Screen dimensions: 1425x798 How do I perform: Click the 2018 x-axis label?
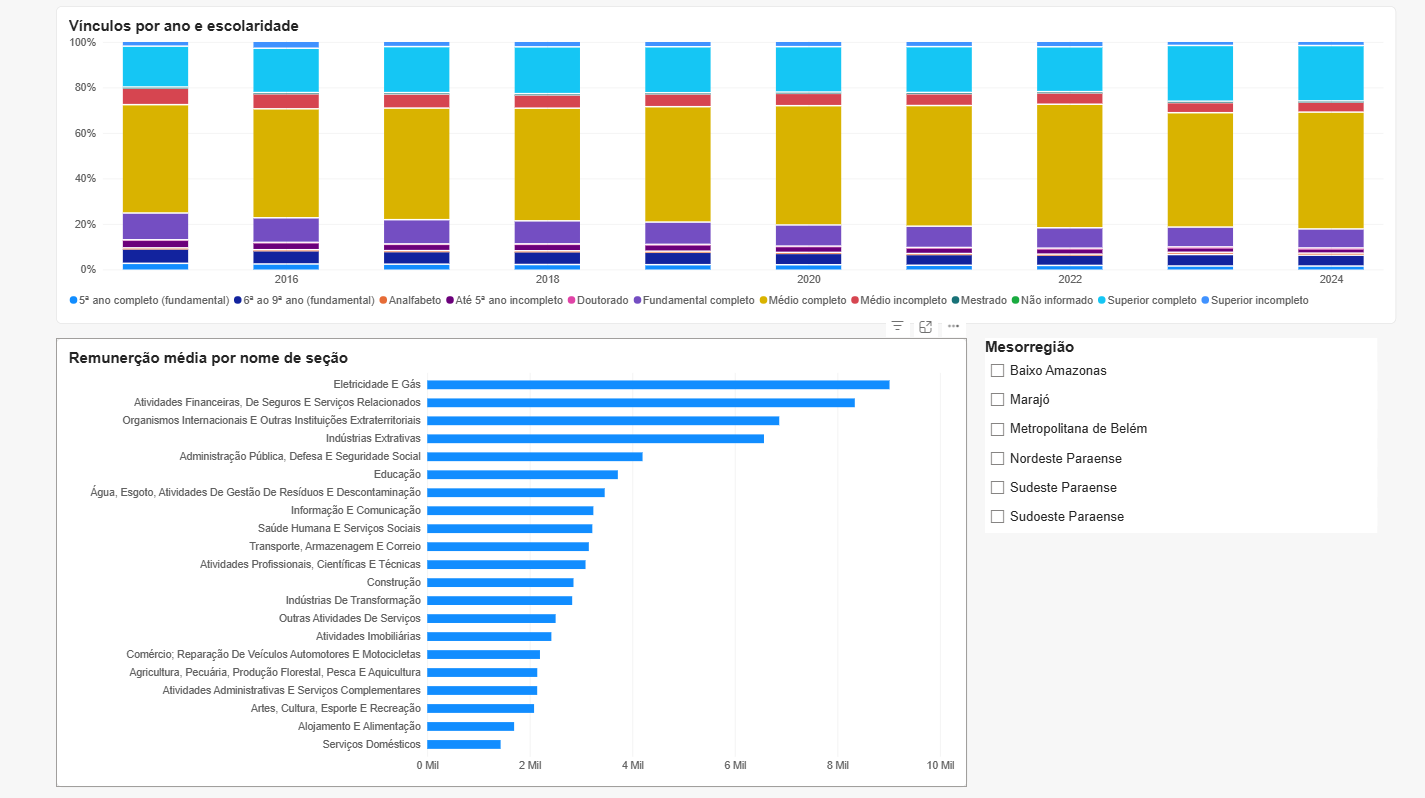click(x=547, y=280)
